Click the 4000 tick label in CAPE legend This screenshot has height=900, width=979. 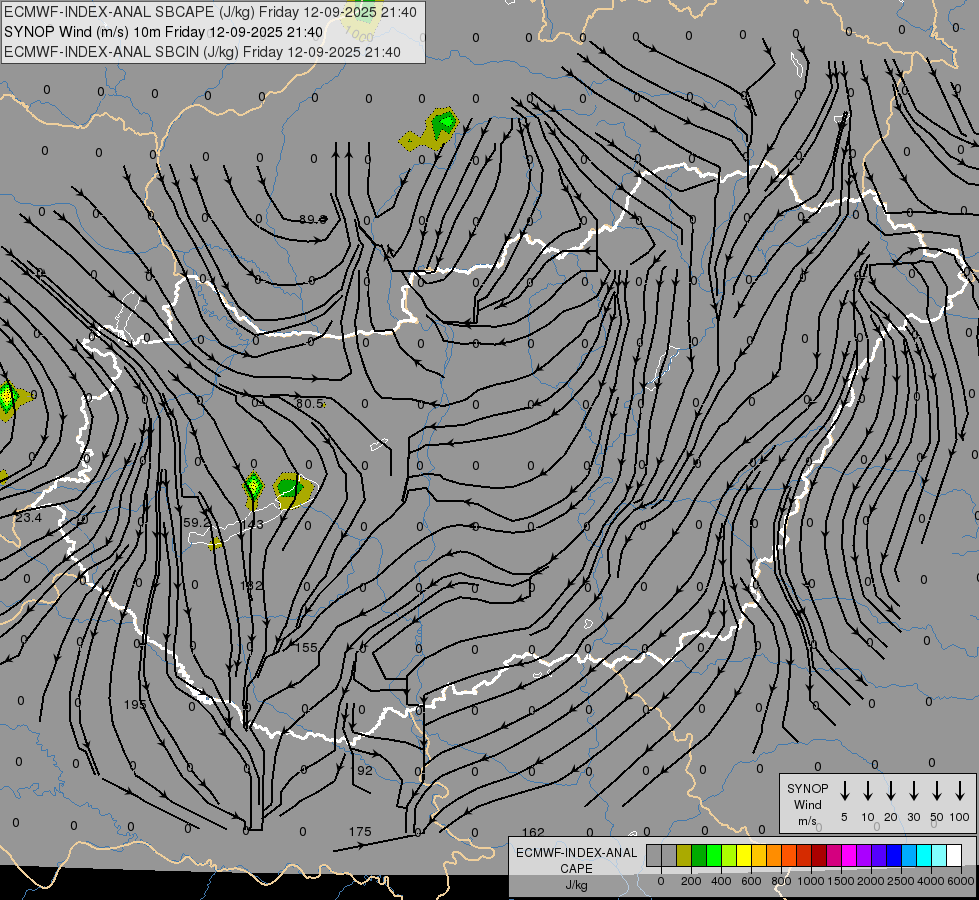(x=931, y=881)
